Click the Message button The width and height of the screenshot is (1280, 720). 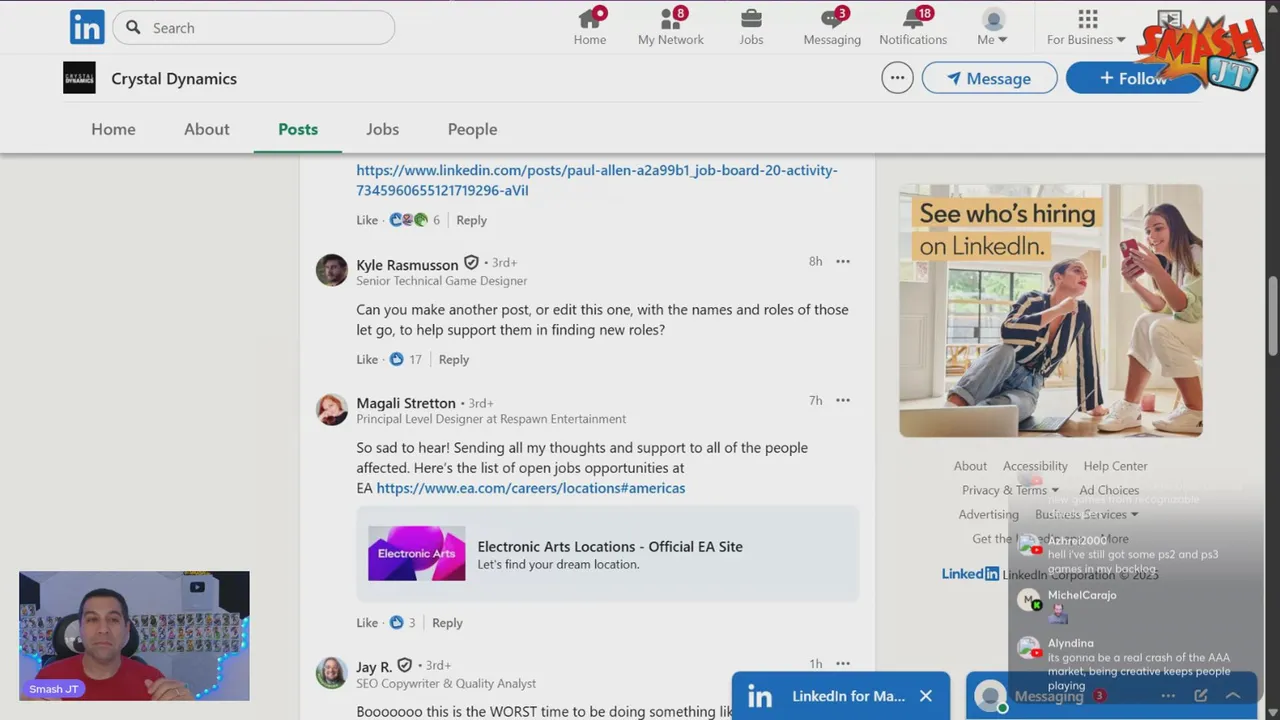click(989, 78)
